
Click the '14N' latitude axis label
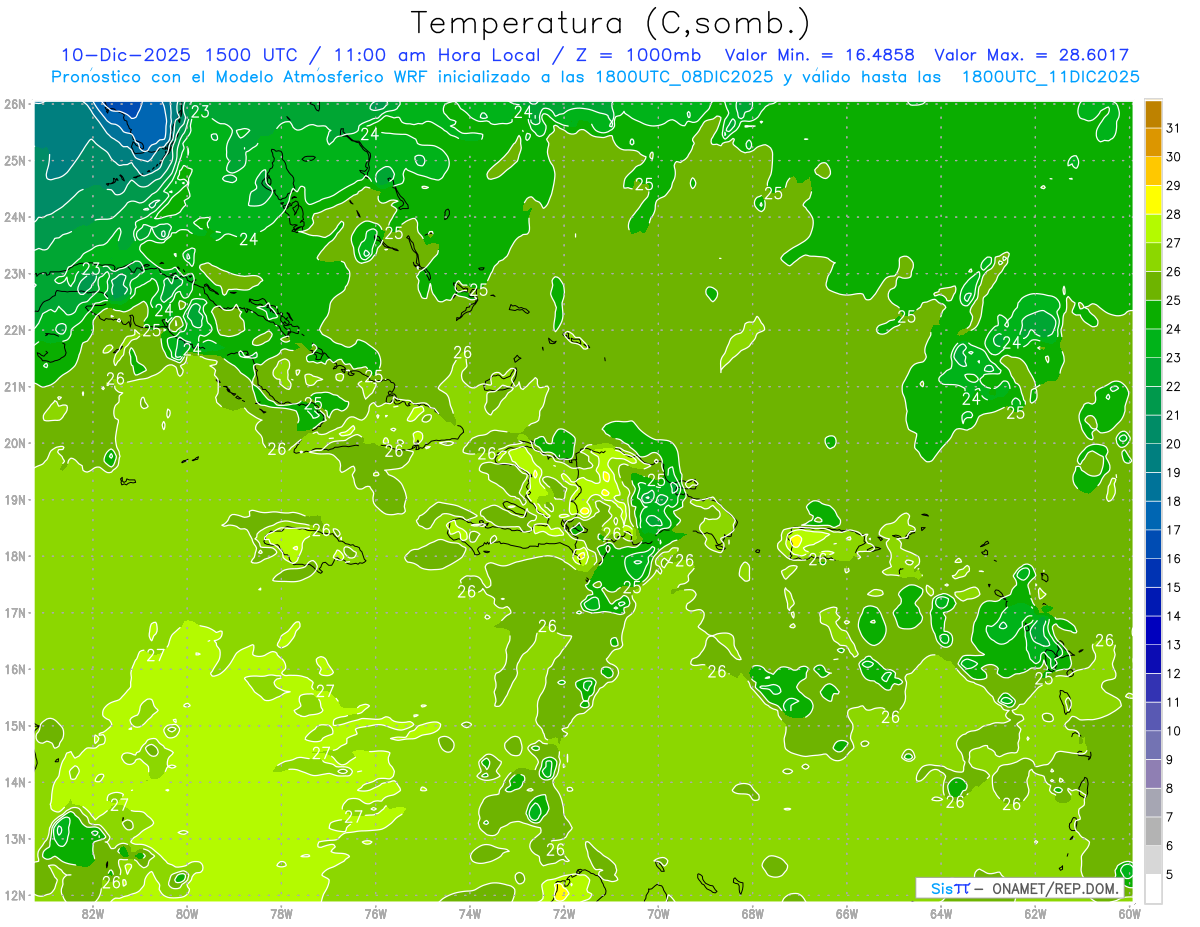[x=14, y=782]
